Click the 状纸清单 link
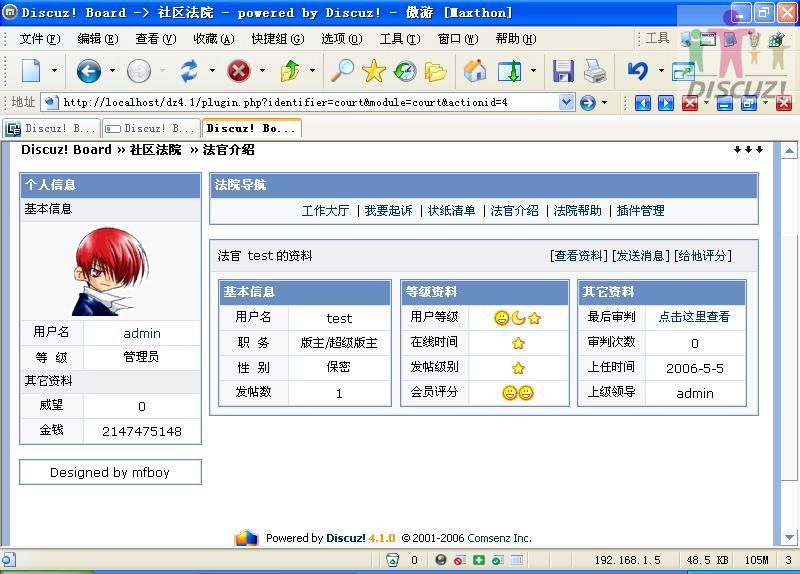 tap(452, 211)
